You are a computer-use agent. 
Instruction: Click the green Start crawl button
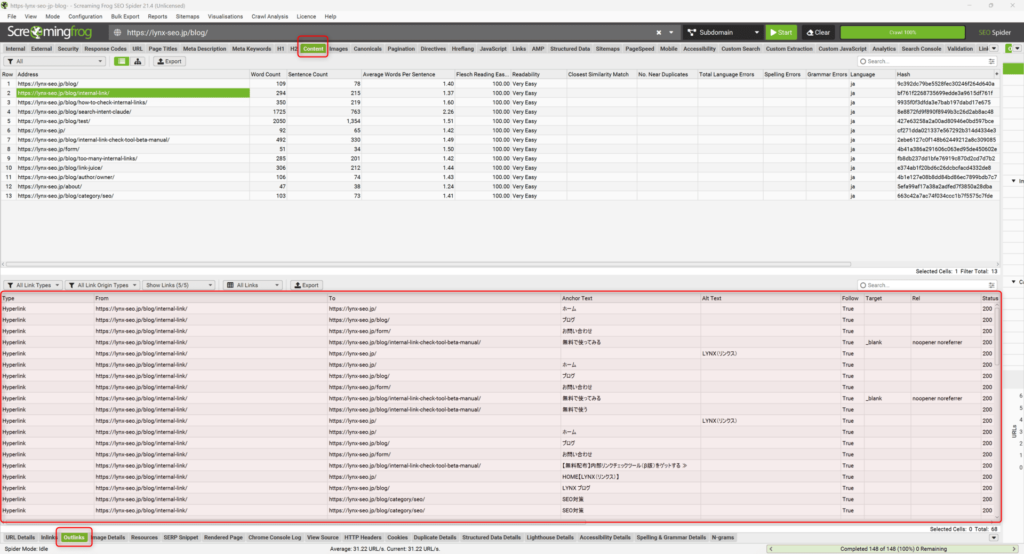(x=778, y=32)
